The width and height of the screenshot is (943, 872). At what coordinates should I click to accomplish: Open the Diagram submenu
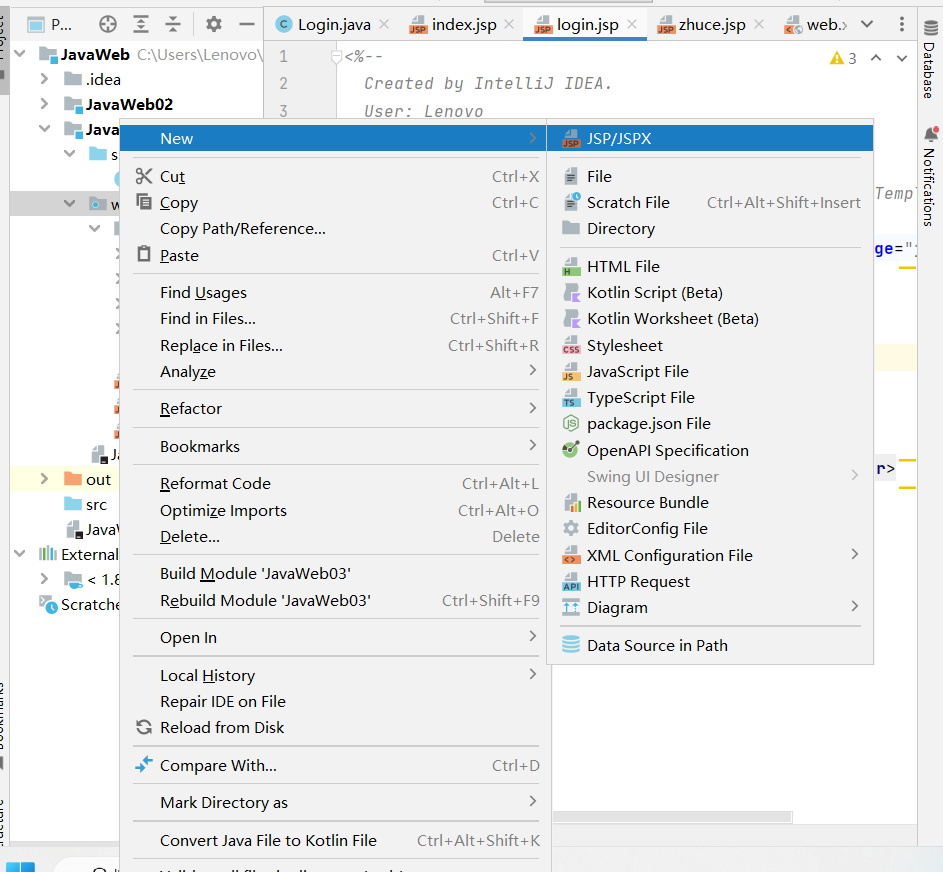(x=710, y=607)
